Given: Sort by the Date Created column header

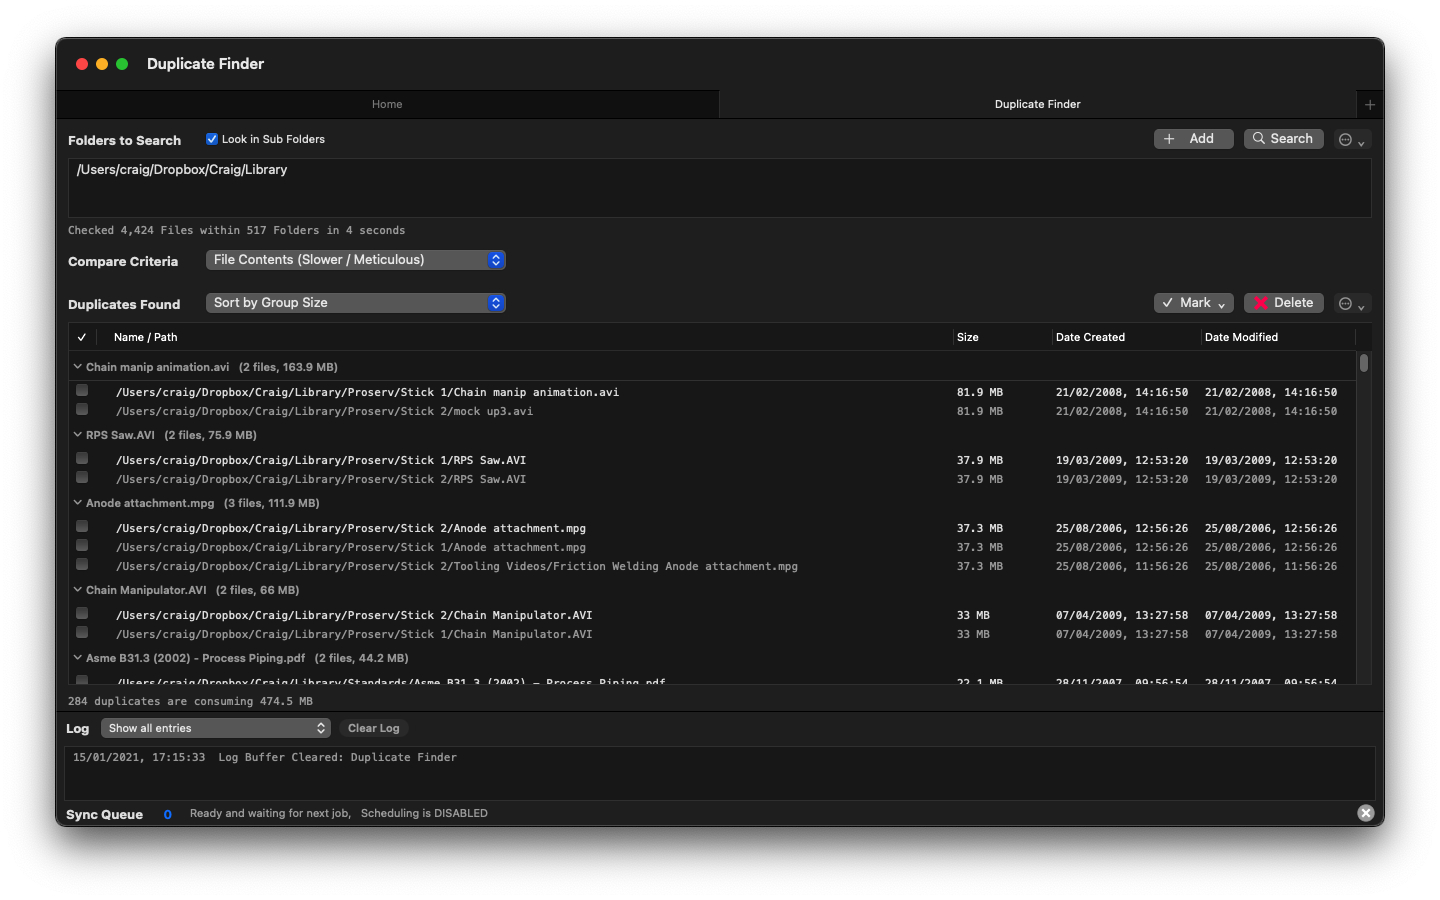Looking at the screenshot, I should pyautogui.click(x=1090, y=337).
